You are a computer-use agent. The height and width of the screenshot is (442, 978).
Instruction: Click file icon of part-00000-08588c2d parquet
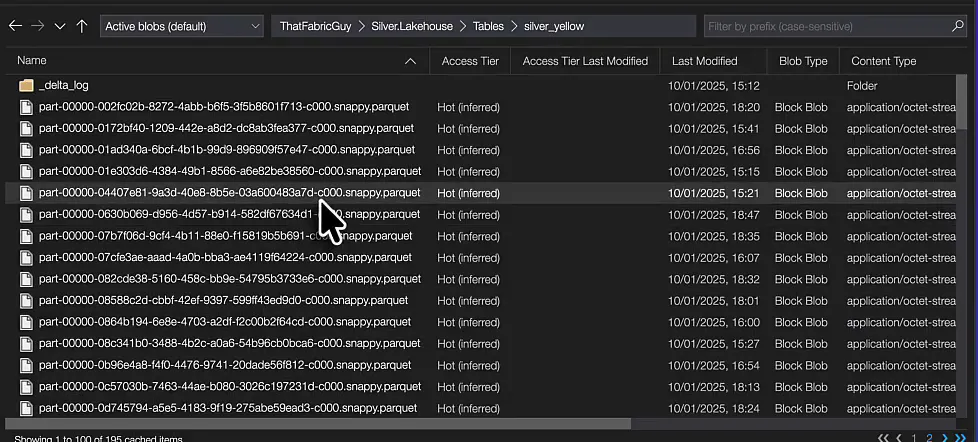tap(26, 300)
